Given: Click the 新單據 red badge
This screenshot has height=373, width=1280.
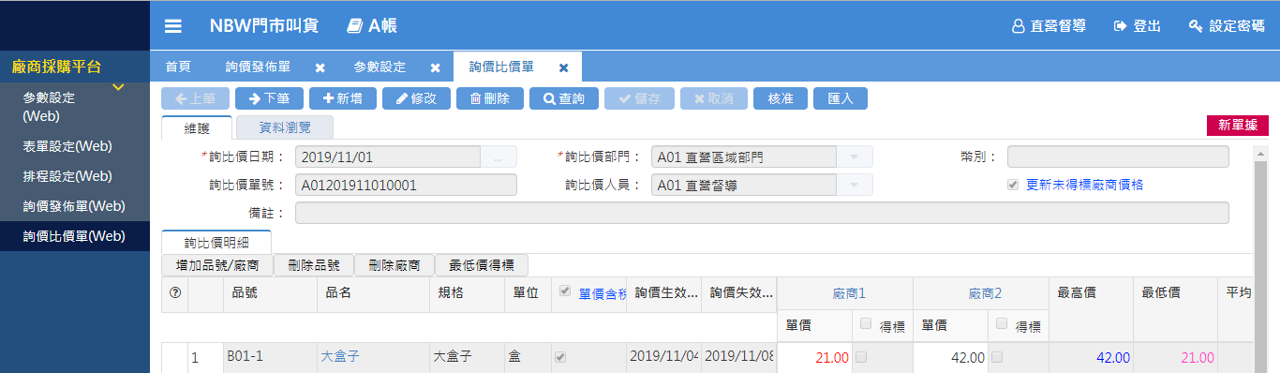Looking at the screenshot, I should coord(1238,125).
